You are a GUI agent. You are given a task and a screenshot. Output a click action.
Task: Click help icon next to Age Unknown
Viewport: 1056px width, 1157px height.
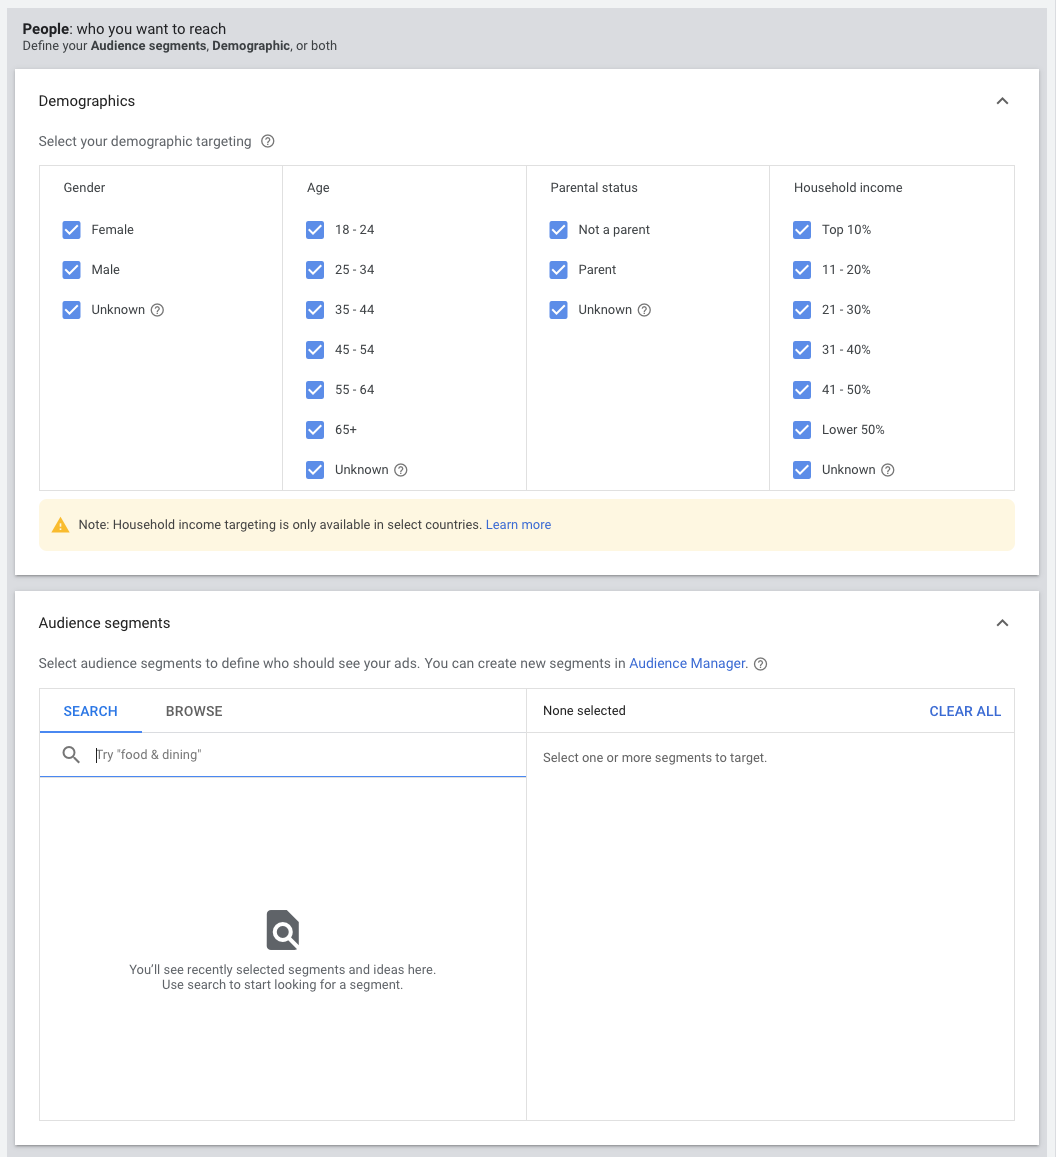(x=401, y=470)
